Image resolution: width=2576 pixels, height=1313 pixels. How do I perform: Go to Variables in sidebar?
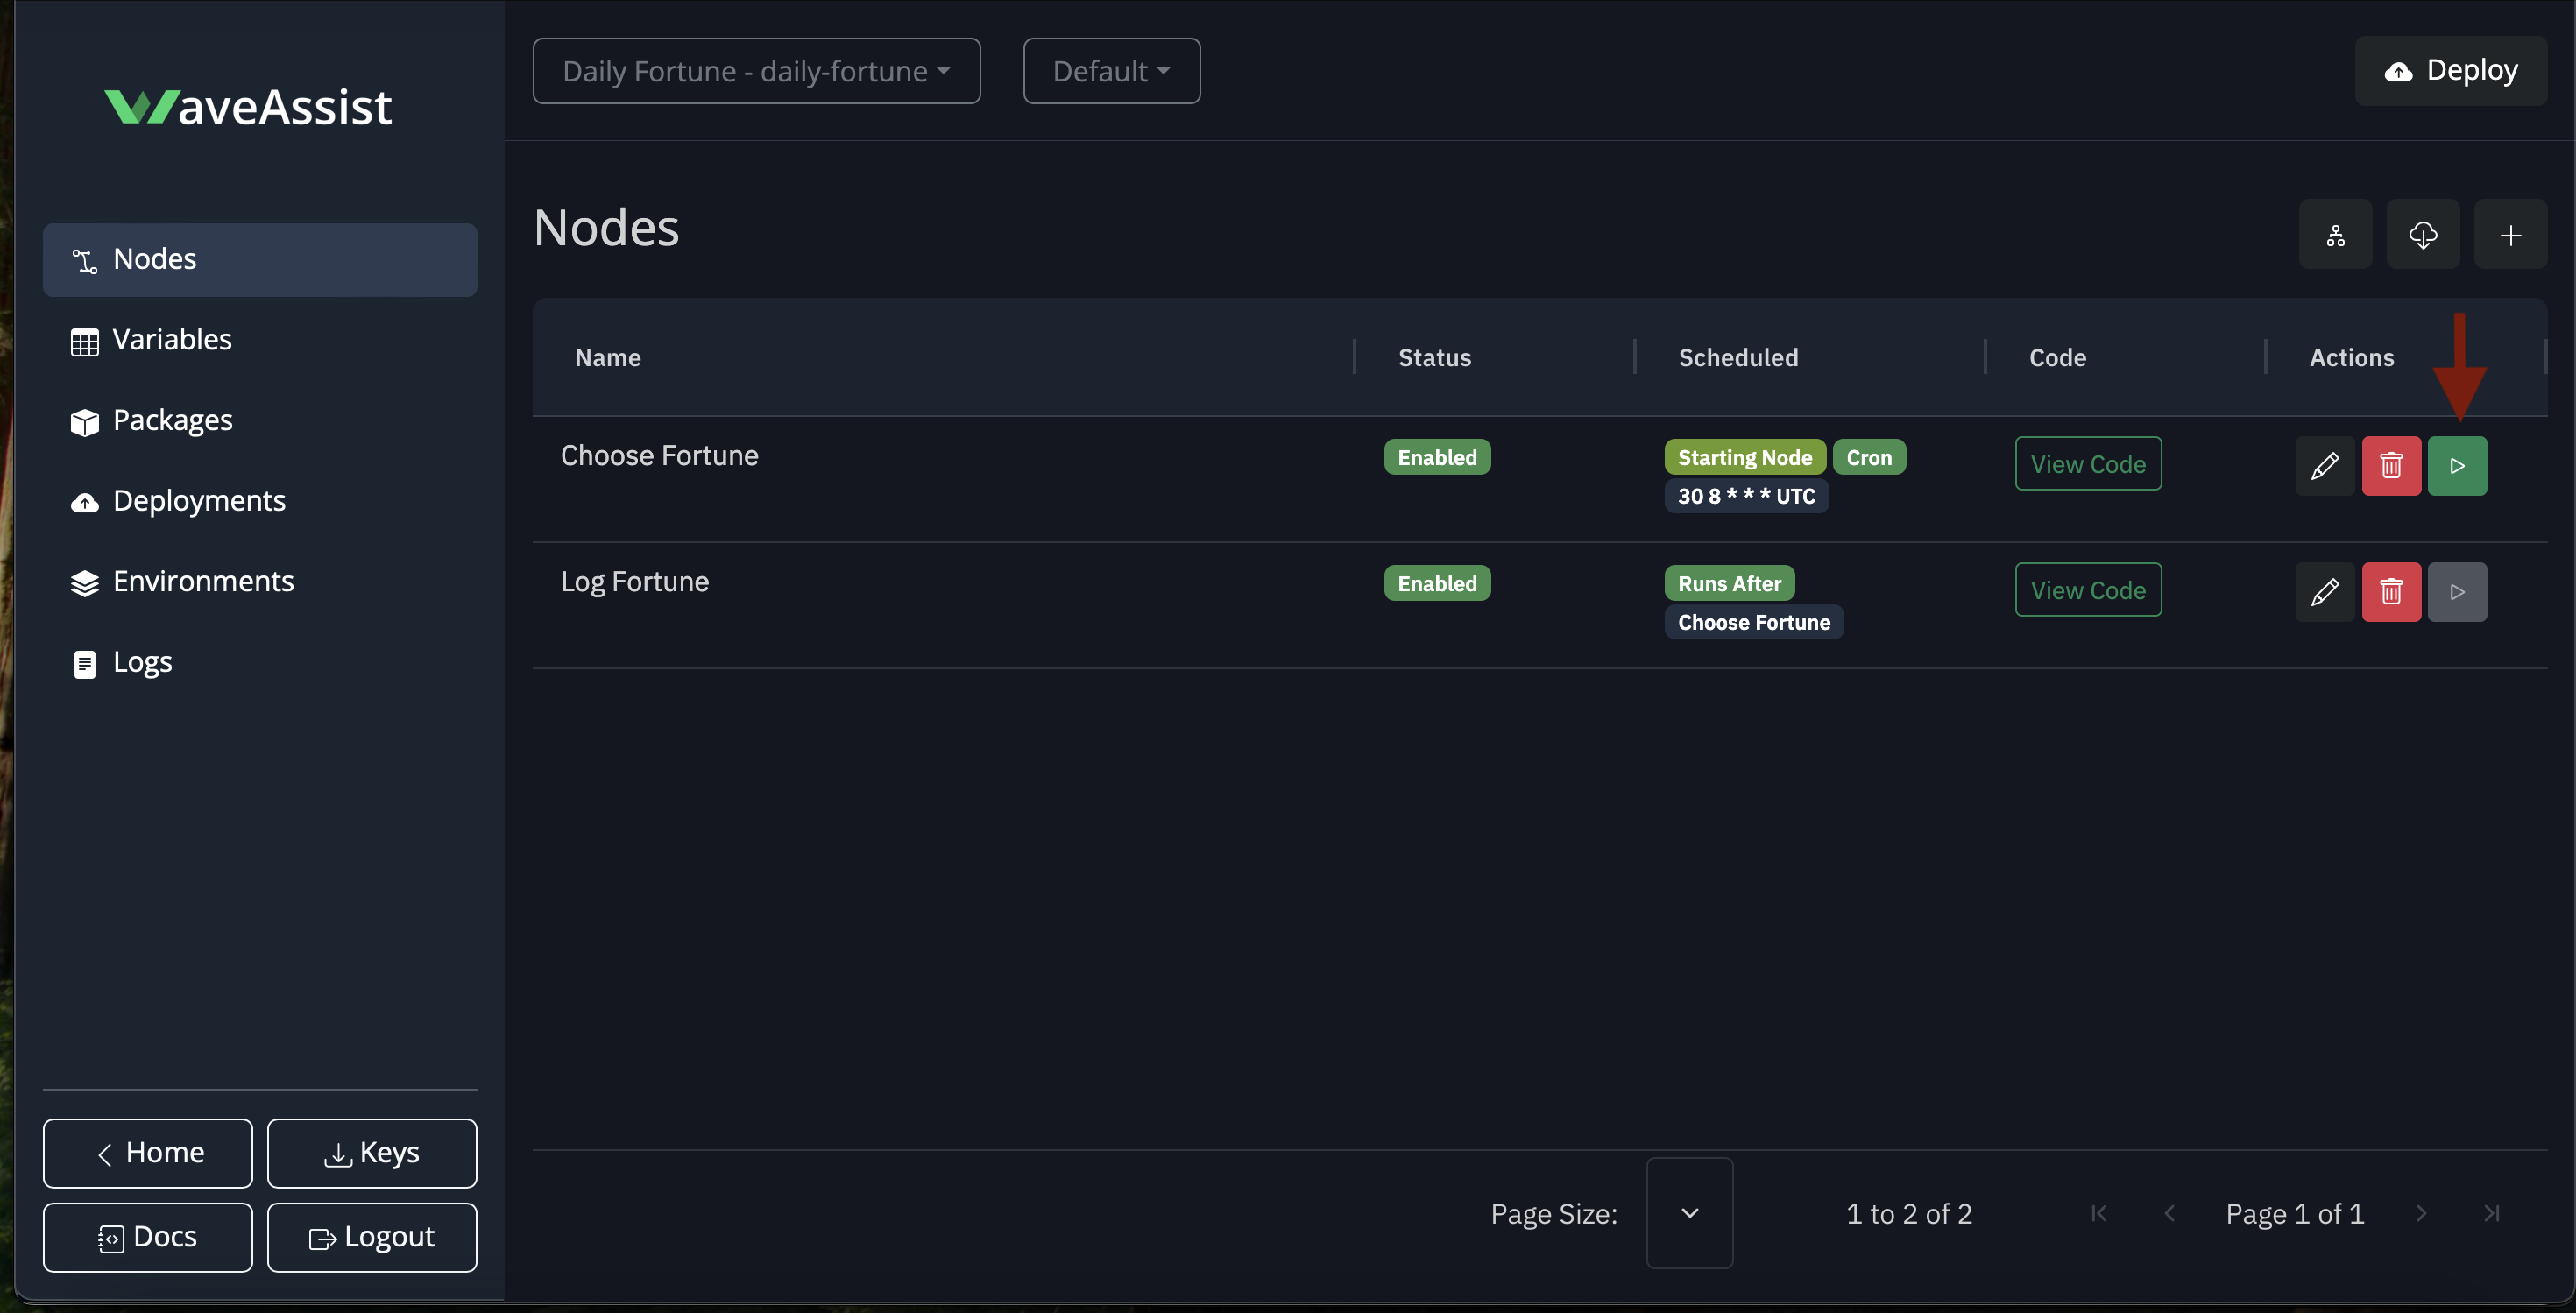pos(172,340)
